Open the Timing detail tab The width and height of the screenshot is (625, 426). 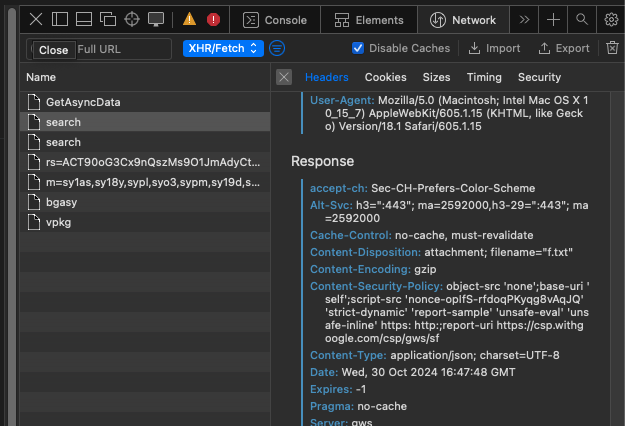(x=484, y=77)
